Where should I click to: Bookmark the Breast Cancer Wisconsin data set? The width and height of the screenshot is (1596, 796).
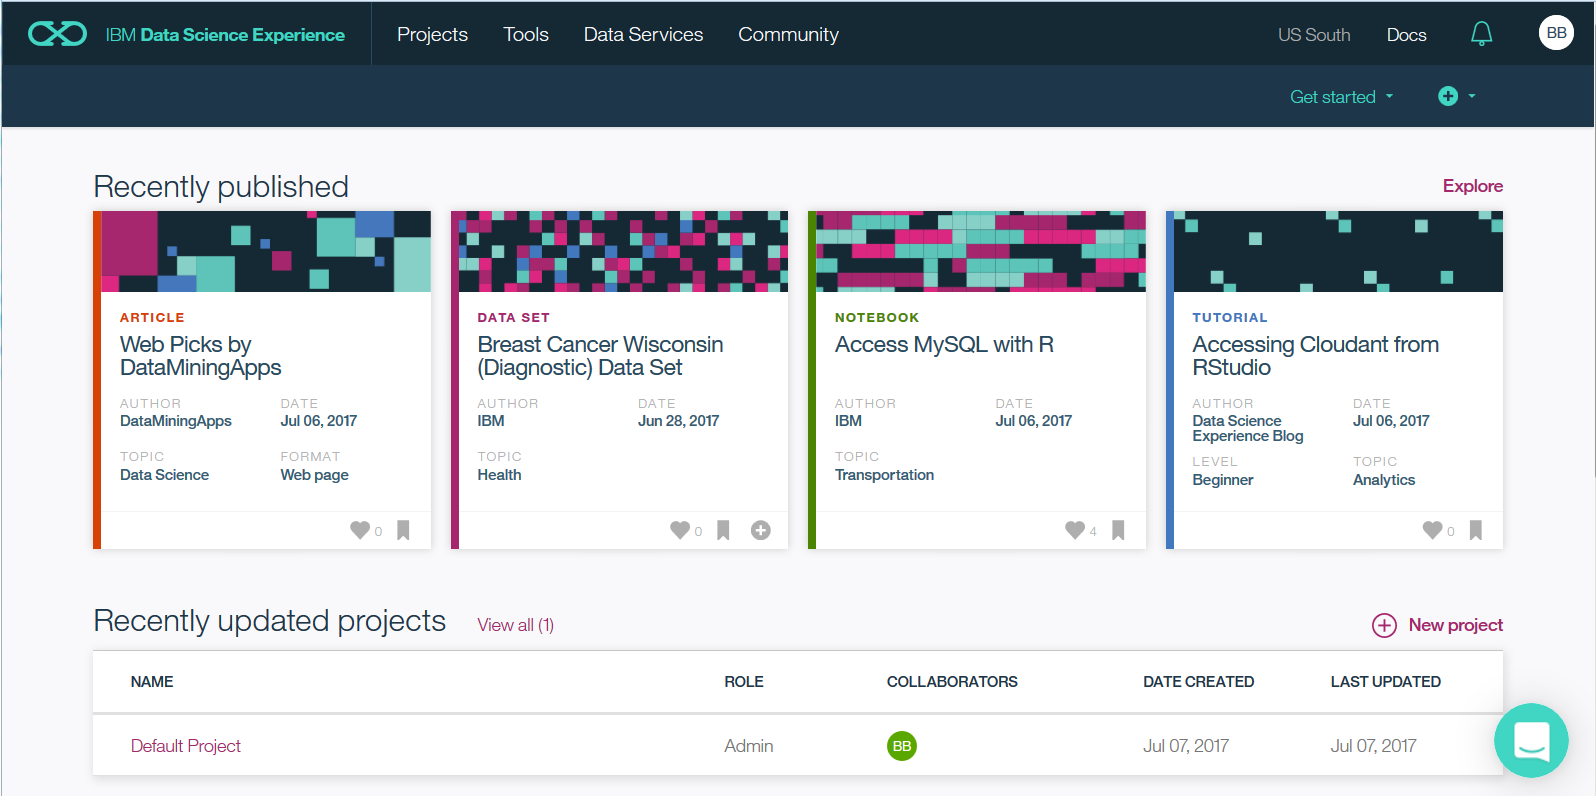click(x=723, y=530)
